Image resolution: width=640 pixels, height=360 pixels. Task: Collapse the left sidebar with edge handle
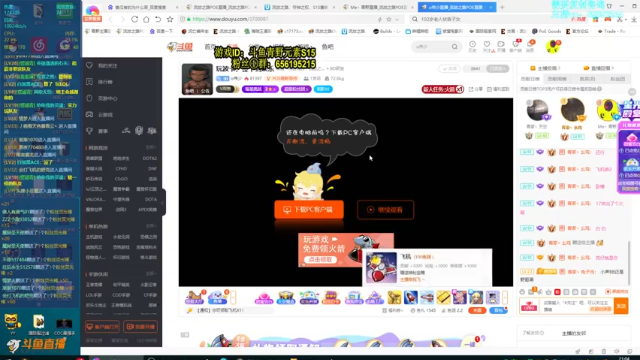click(163, 202)
